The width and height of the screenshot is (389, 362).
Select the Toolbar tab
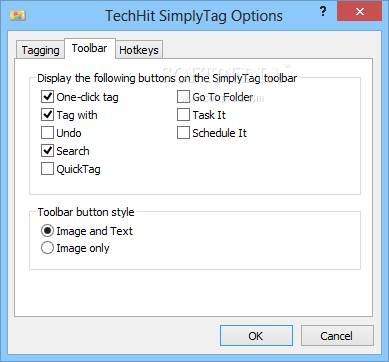[x=89, y=49]
